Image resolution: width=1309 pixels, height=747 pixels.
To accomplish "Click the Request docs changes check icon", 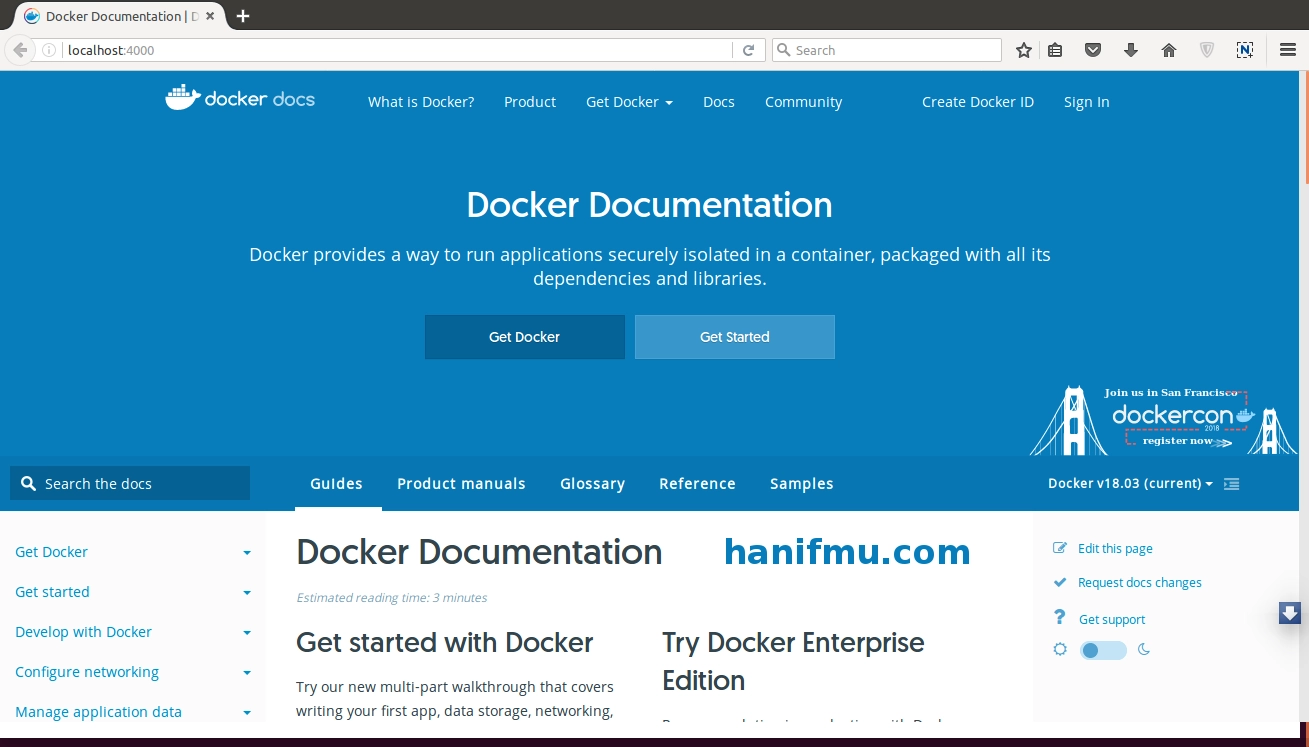I will (x=1060, y=582).
